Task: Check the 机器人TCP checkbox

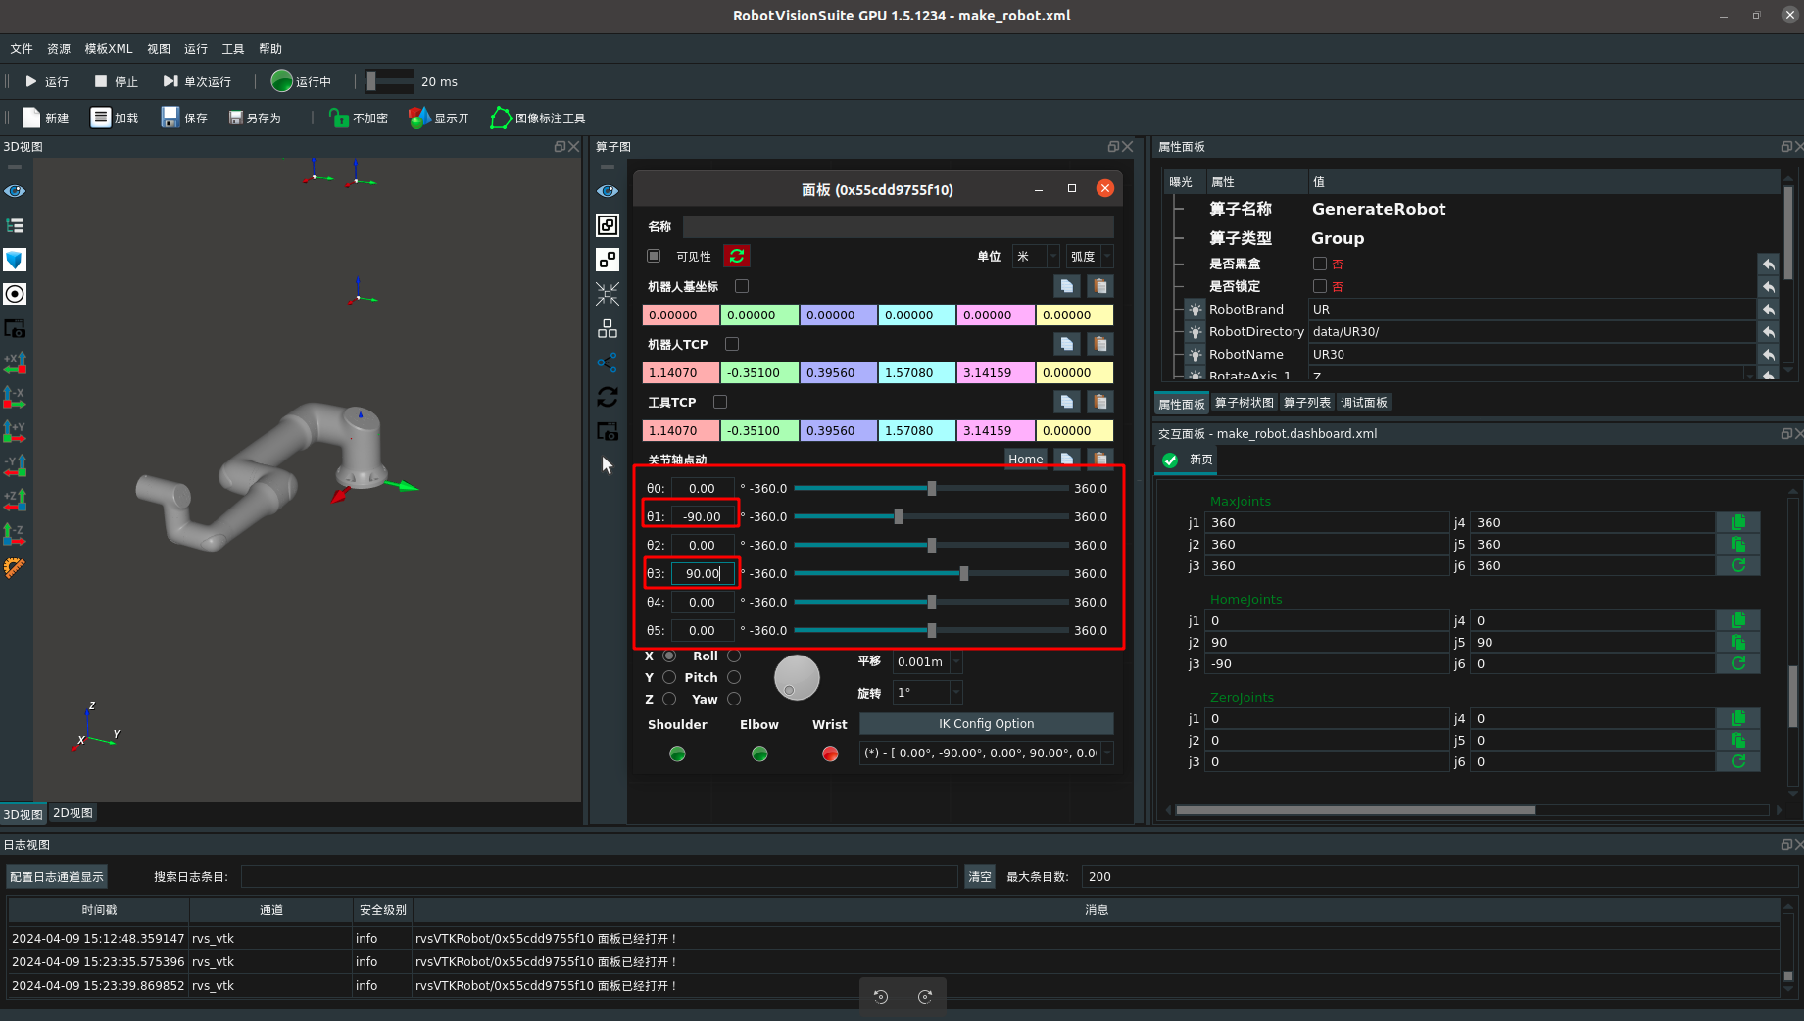Action: point(732,344)
